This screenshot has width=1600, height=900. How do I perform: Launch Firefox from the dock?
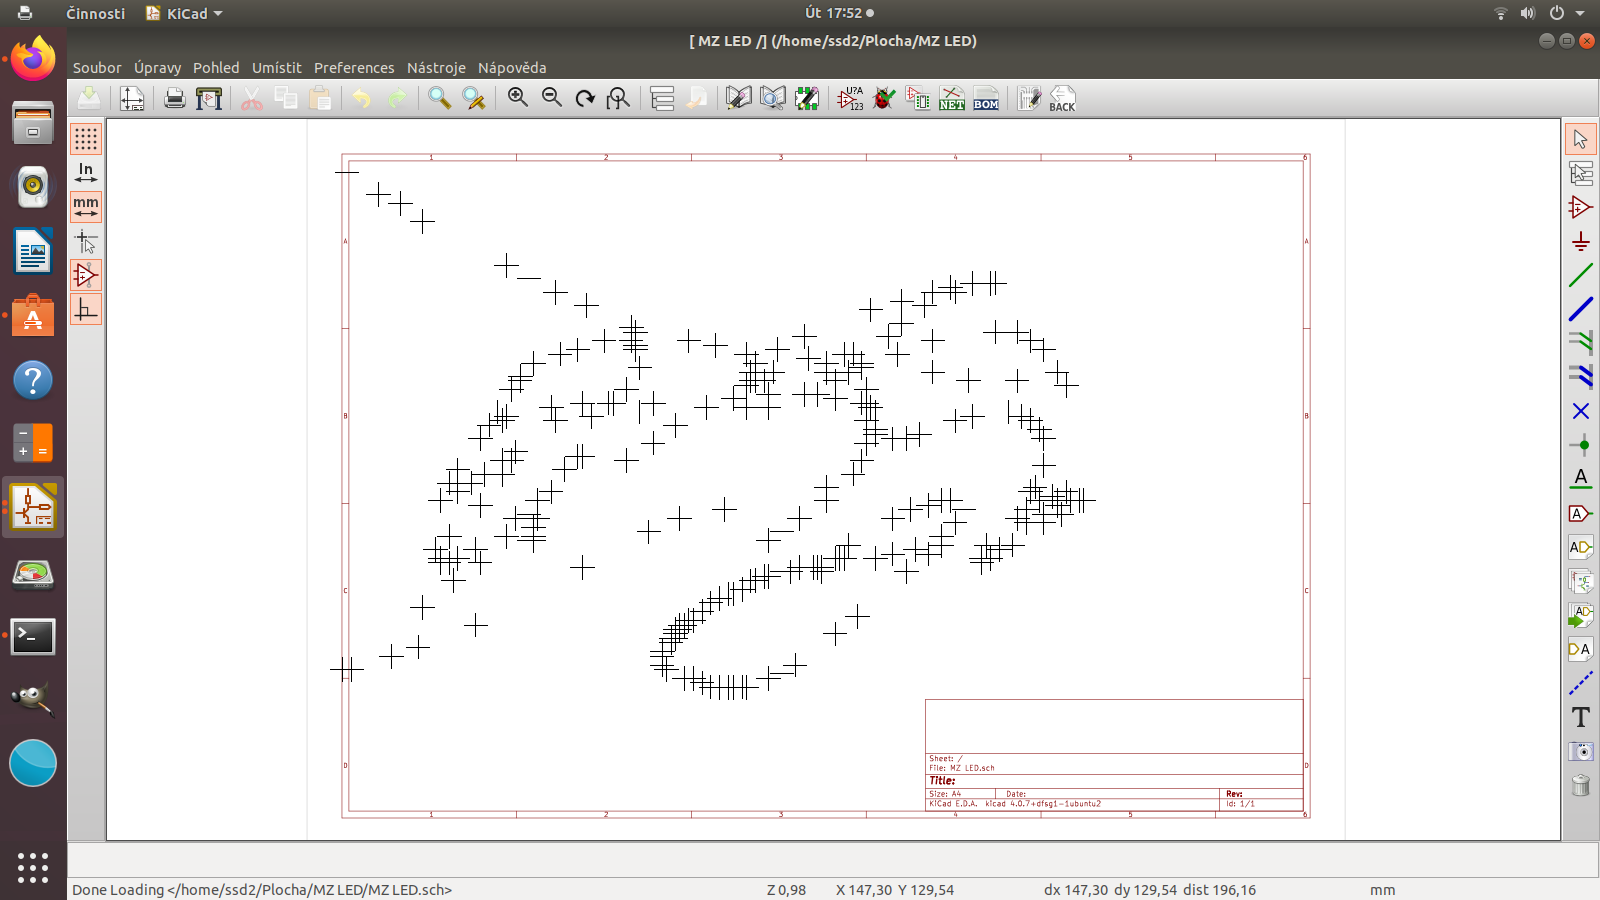[x=33, y=59]
